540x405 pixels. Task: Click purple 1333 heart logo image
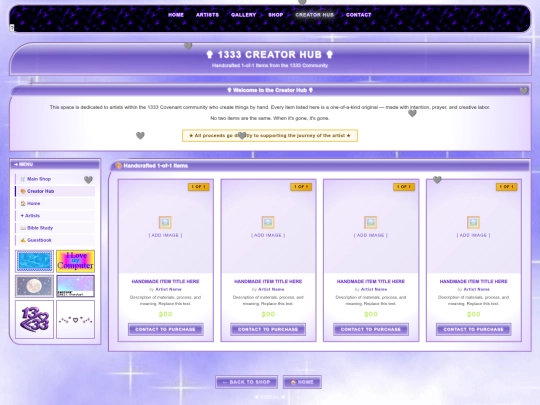click(34, 319)
